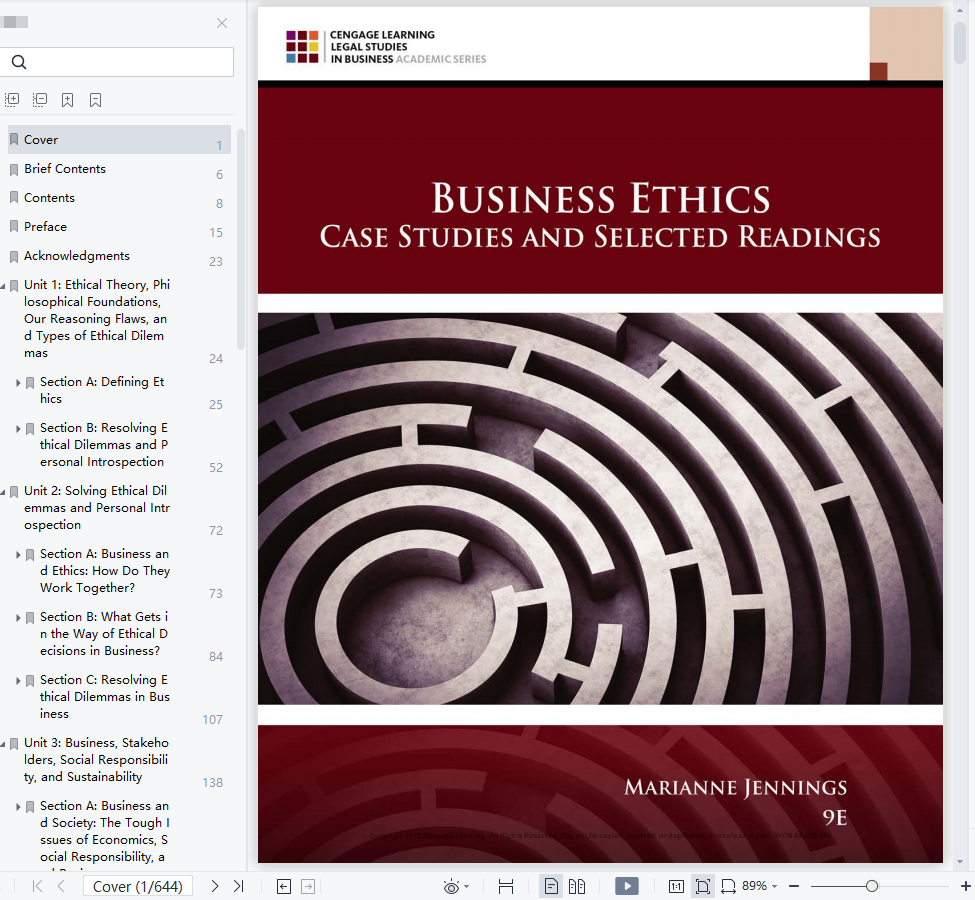Click the previous view arrow icon

point(284,886)
